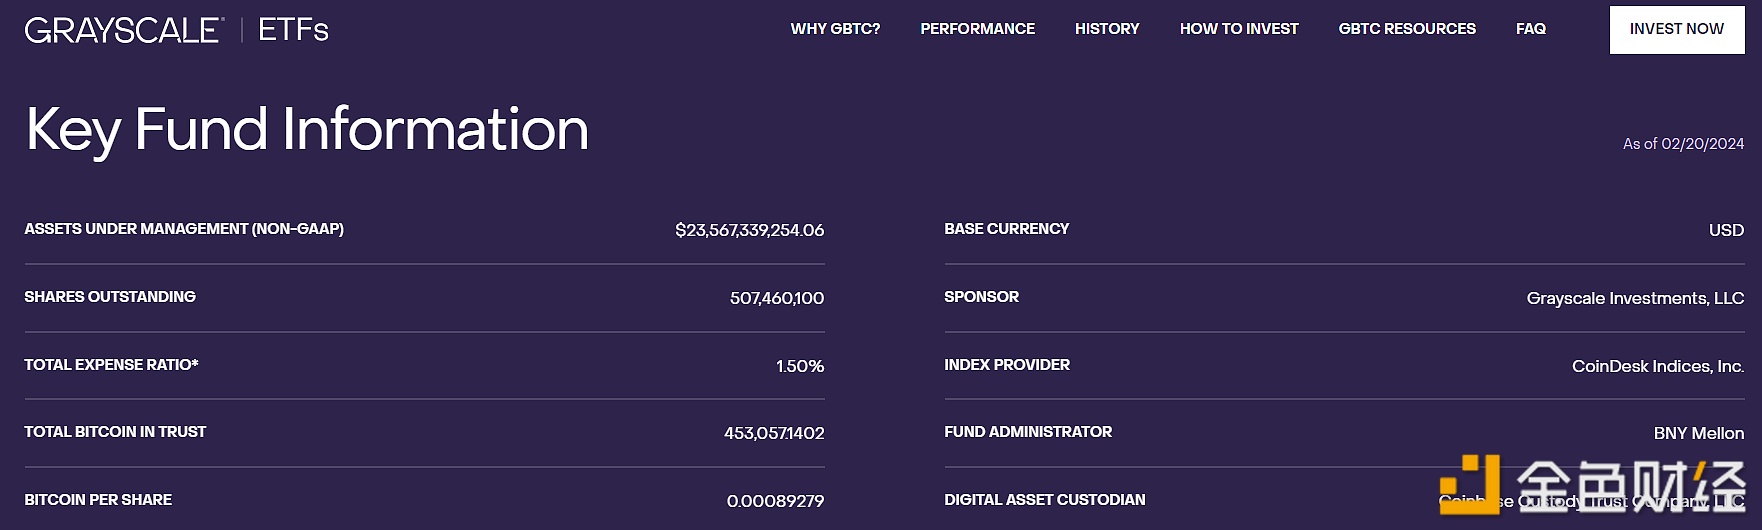1762x530 pixels.
Task: Click the As of 02/20/2024 date
Action: (1683, 144)
